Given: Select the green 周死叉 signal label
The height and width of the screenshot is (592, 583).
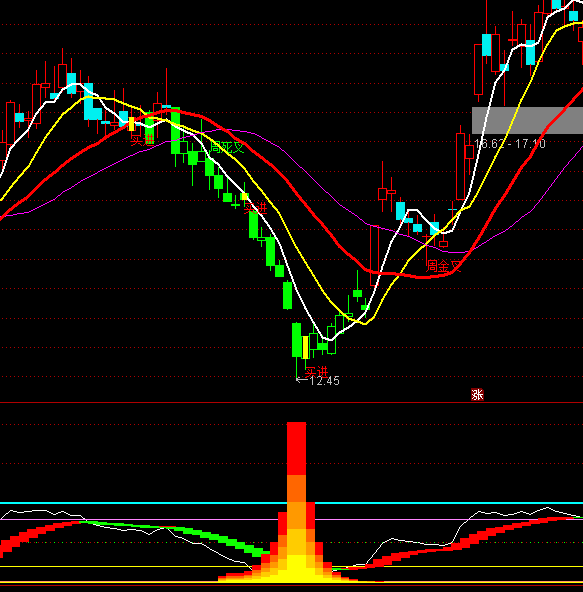Looking at the screenshot, I should click(227, 147).
